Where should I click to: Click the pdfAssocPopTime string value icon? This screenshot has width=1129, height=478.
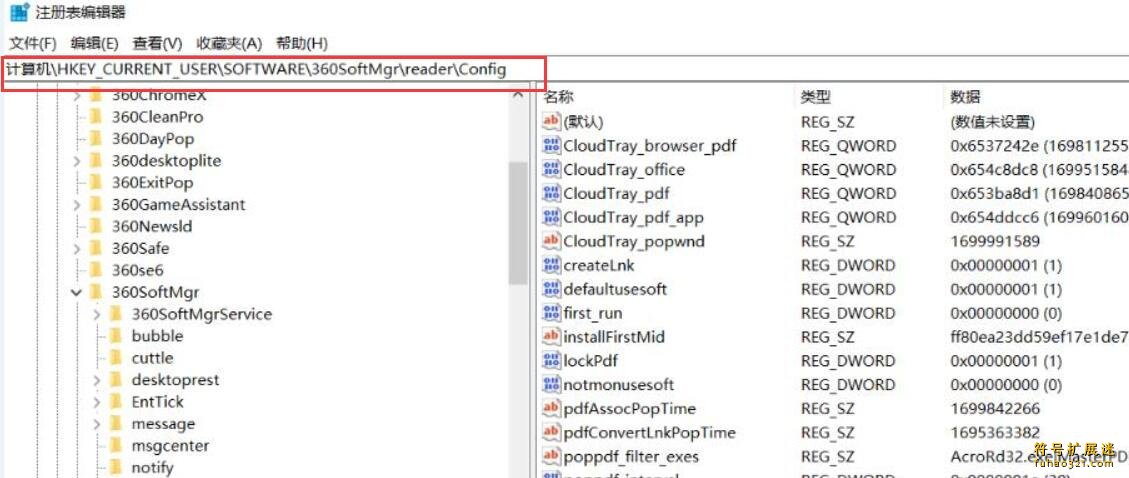[x=552, y=408]
